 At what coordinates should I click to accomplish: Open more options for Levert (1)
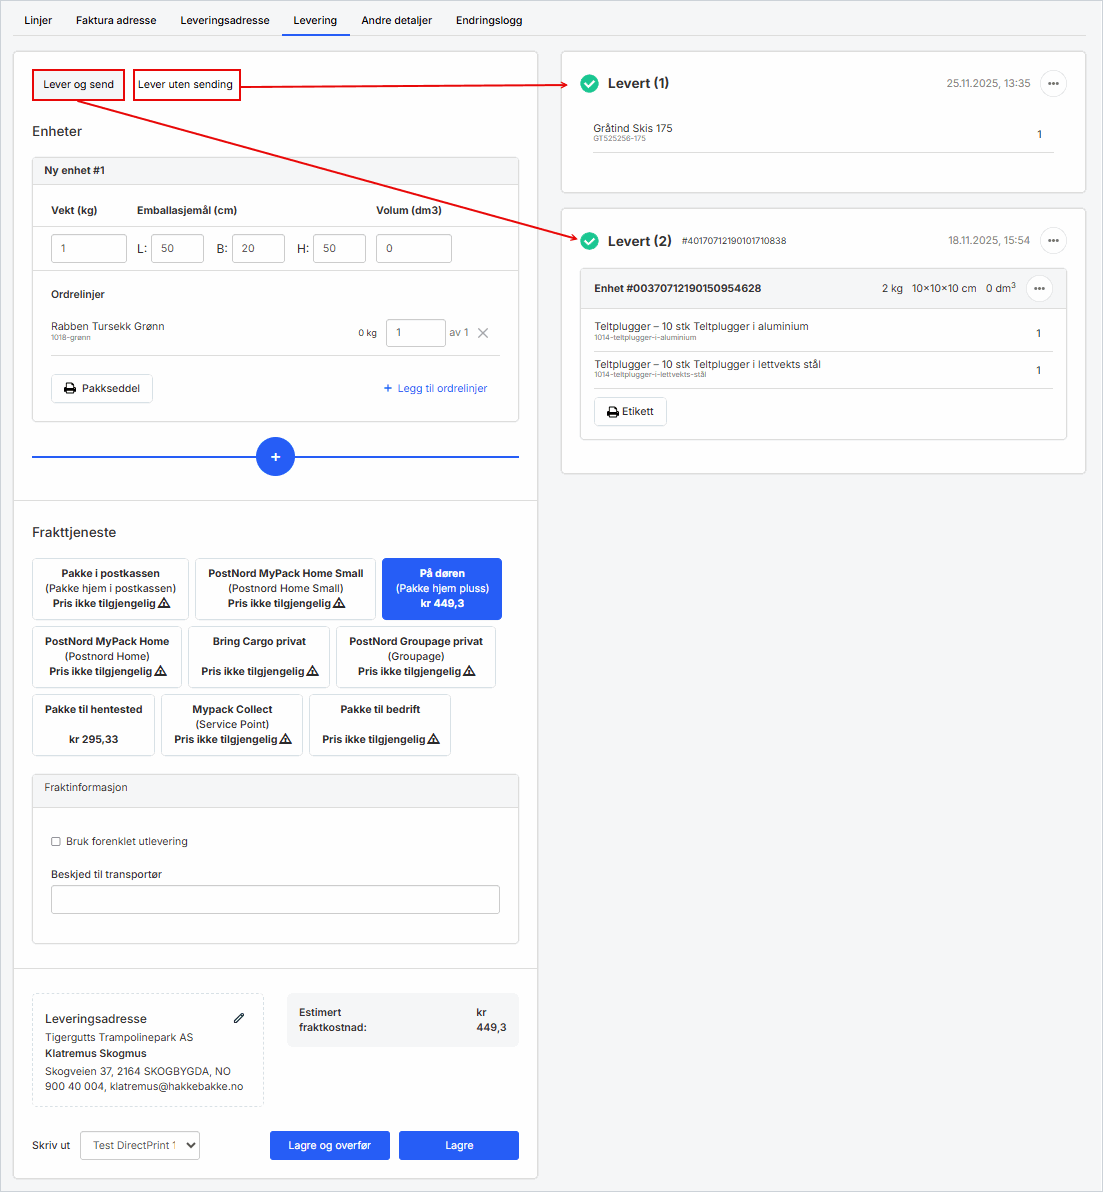click(x=1053, y=84)
